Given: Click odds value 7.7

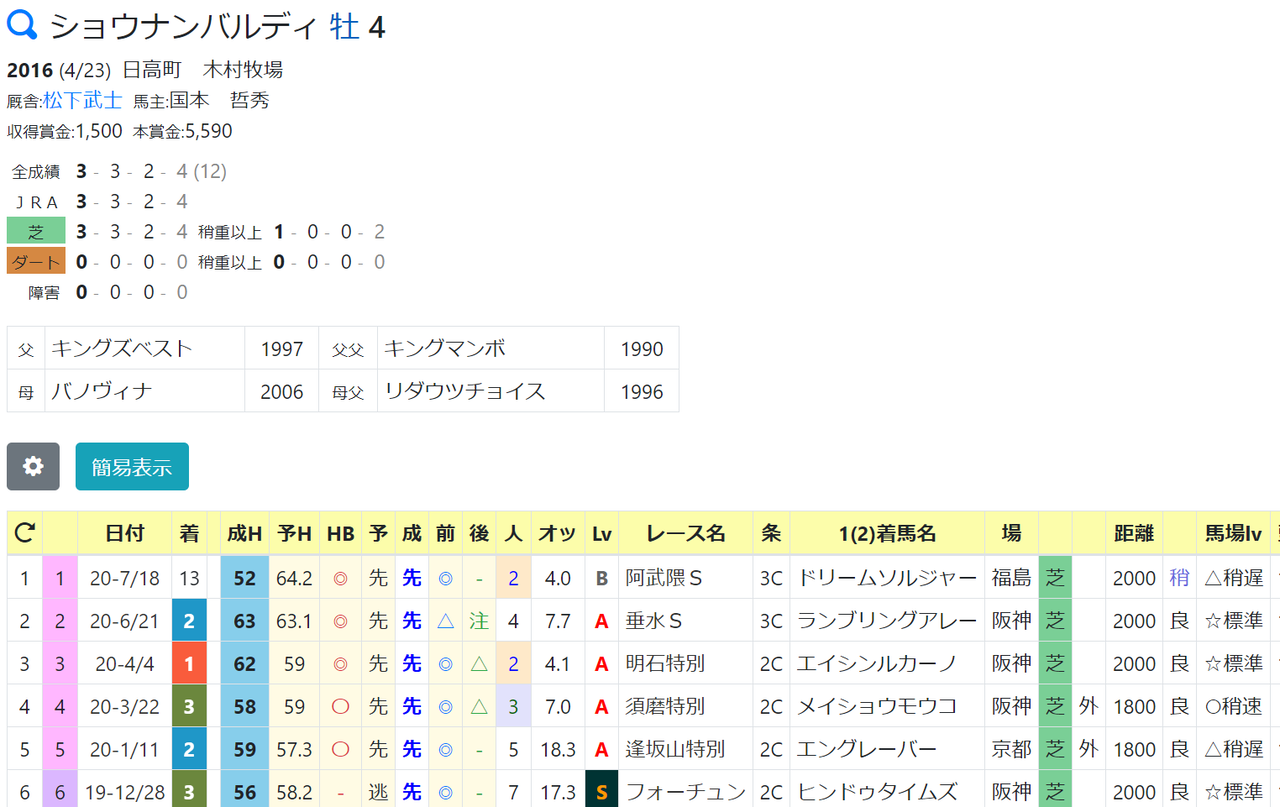Looking at the screenshot, I should click(557, 621).
